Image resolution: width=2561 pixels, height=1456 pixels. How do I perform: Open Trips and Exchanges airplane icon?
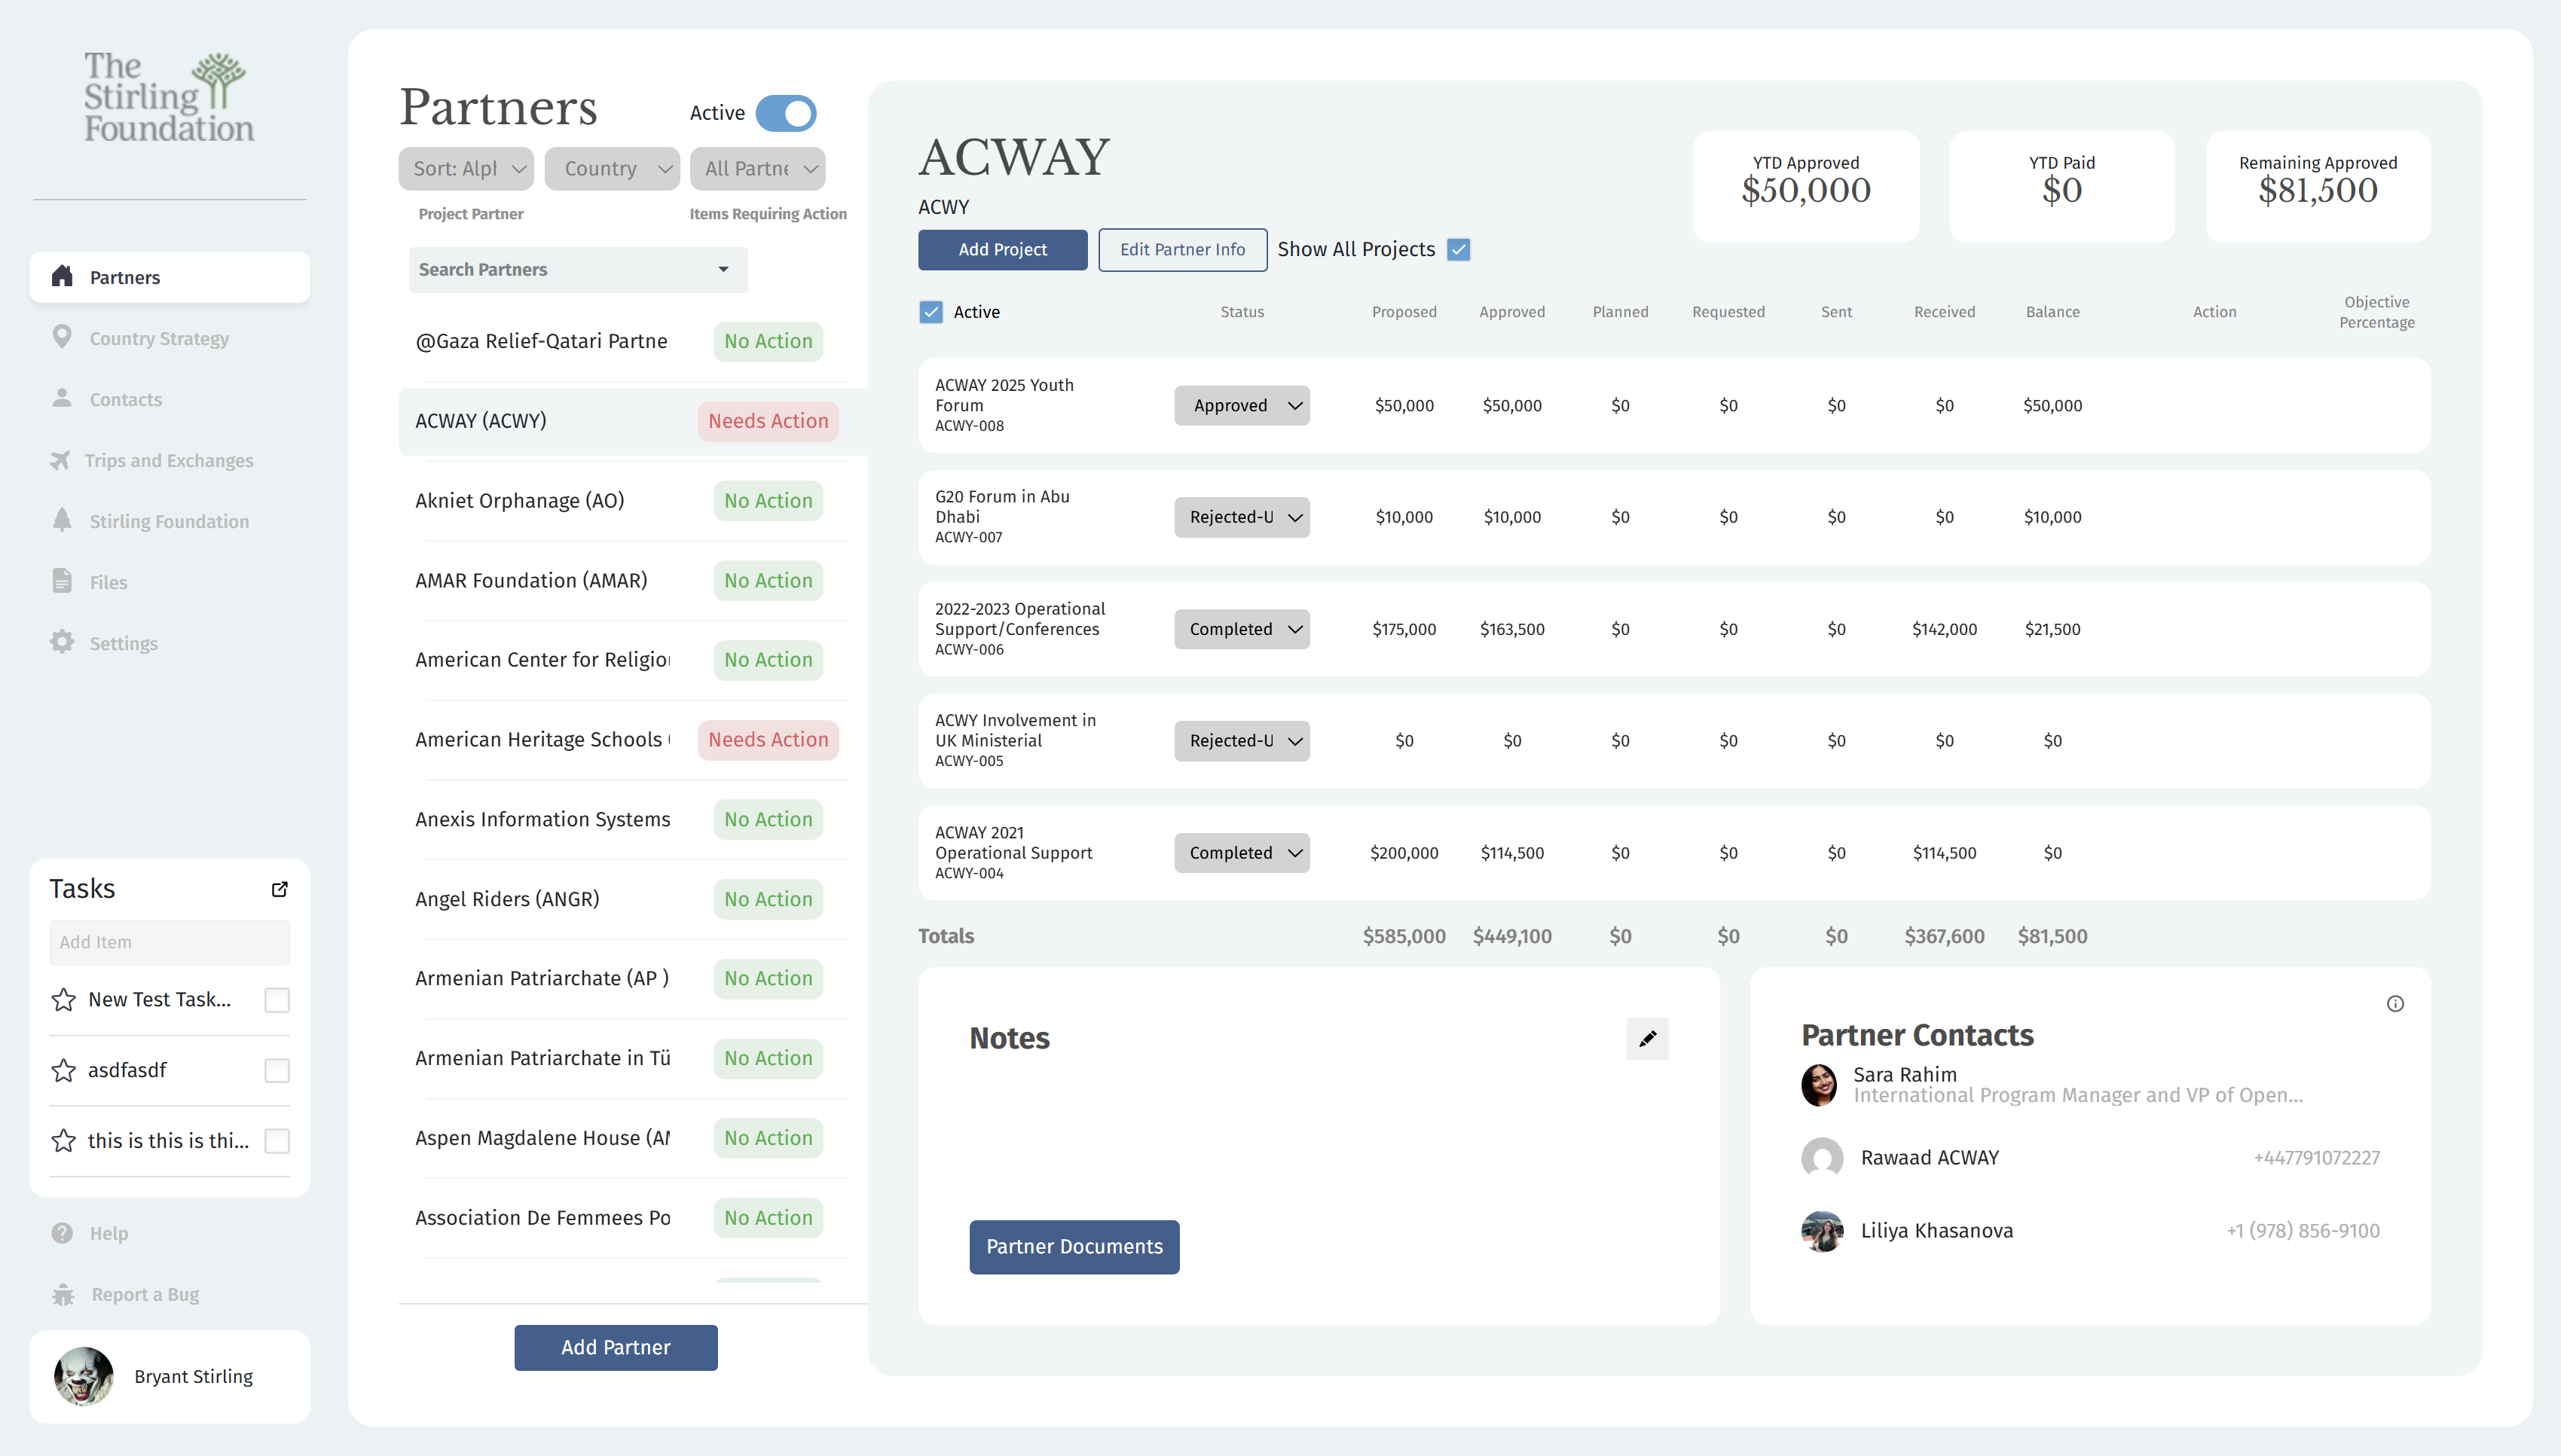click(61, 460)
